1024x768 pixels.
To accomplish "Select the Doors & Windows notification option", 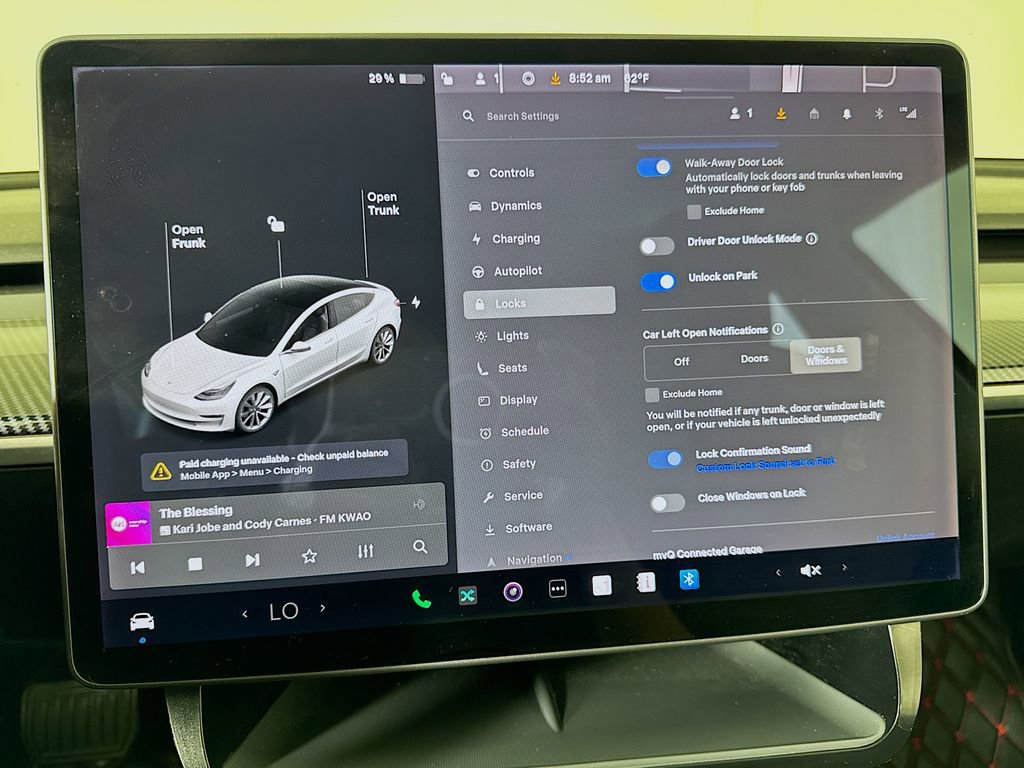I will 826,355.
